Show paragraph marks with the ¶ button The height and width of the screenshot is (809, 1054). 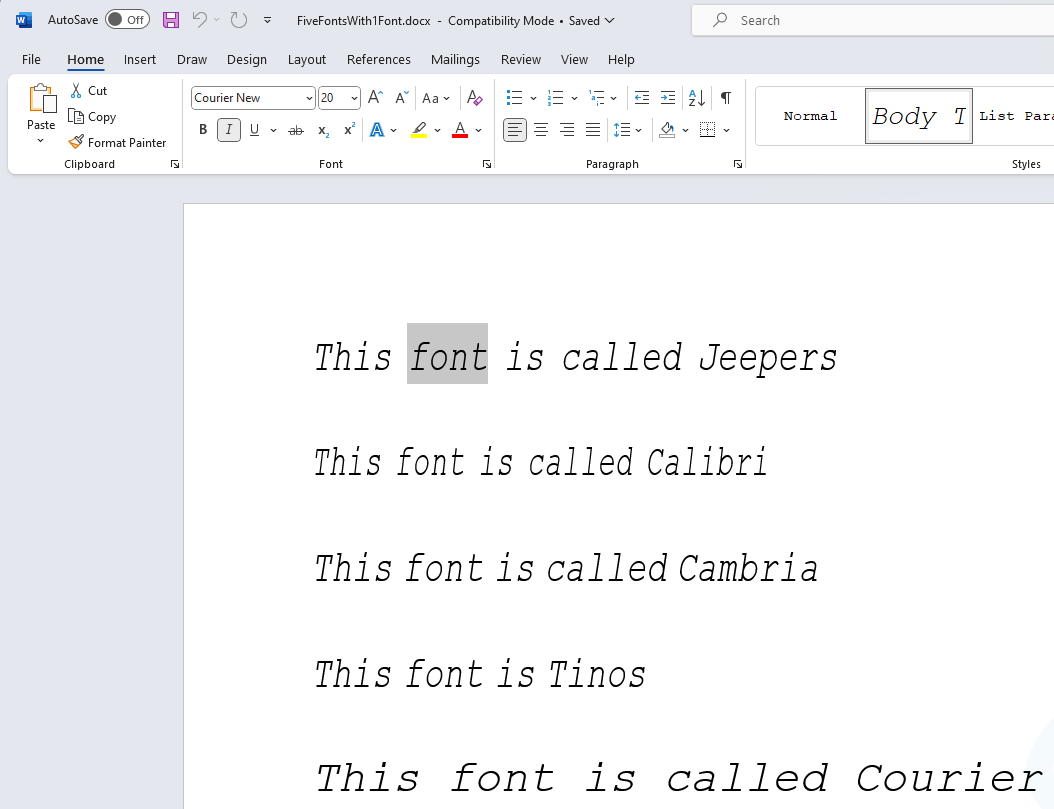coord(726,98)
